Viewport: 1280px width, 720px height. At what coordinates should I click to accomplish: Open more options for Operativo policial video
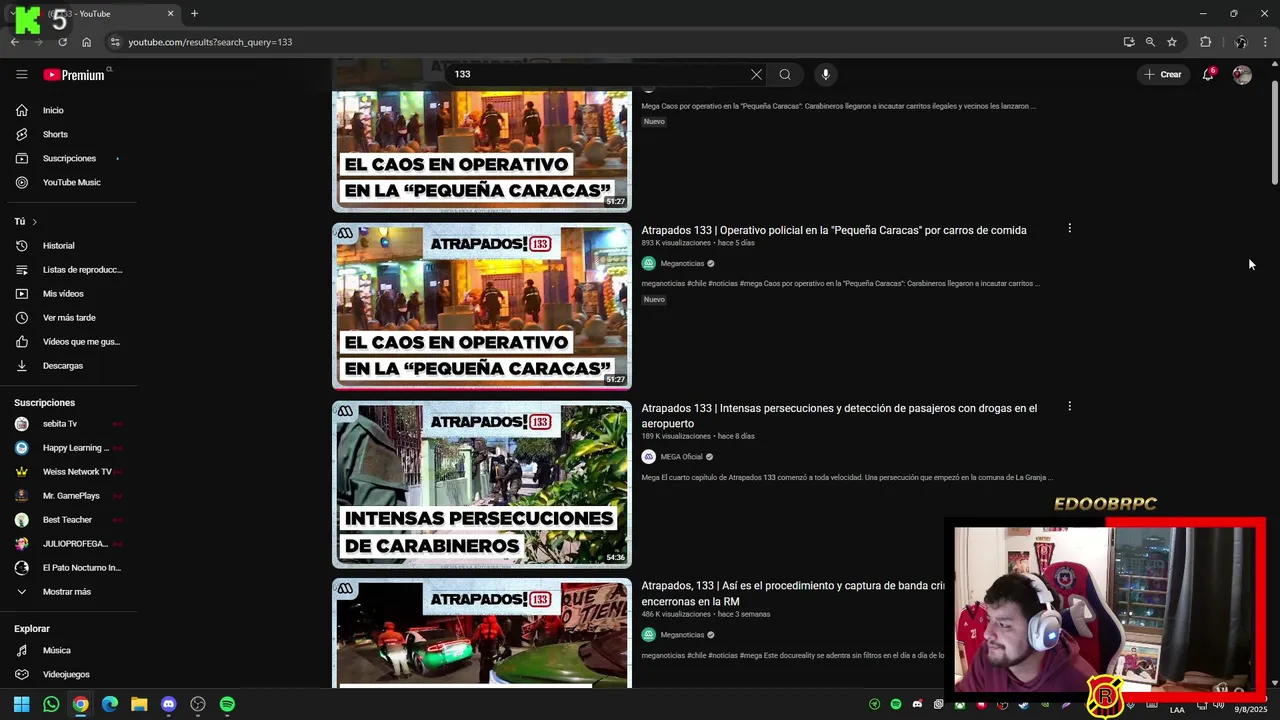click(x=1069, y=228)
